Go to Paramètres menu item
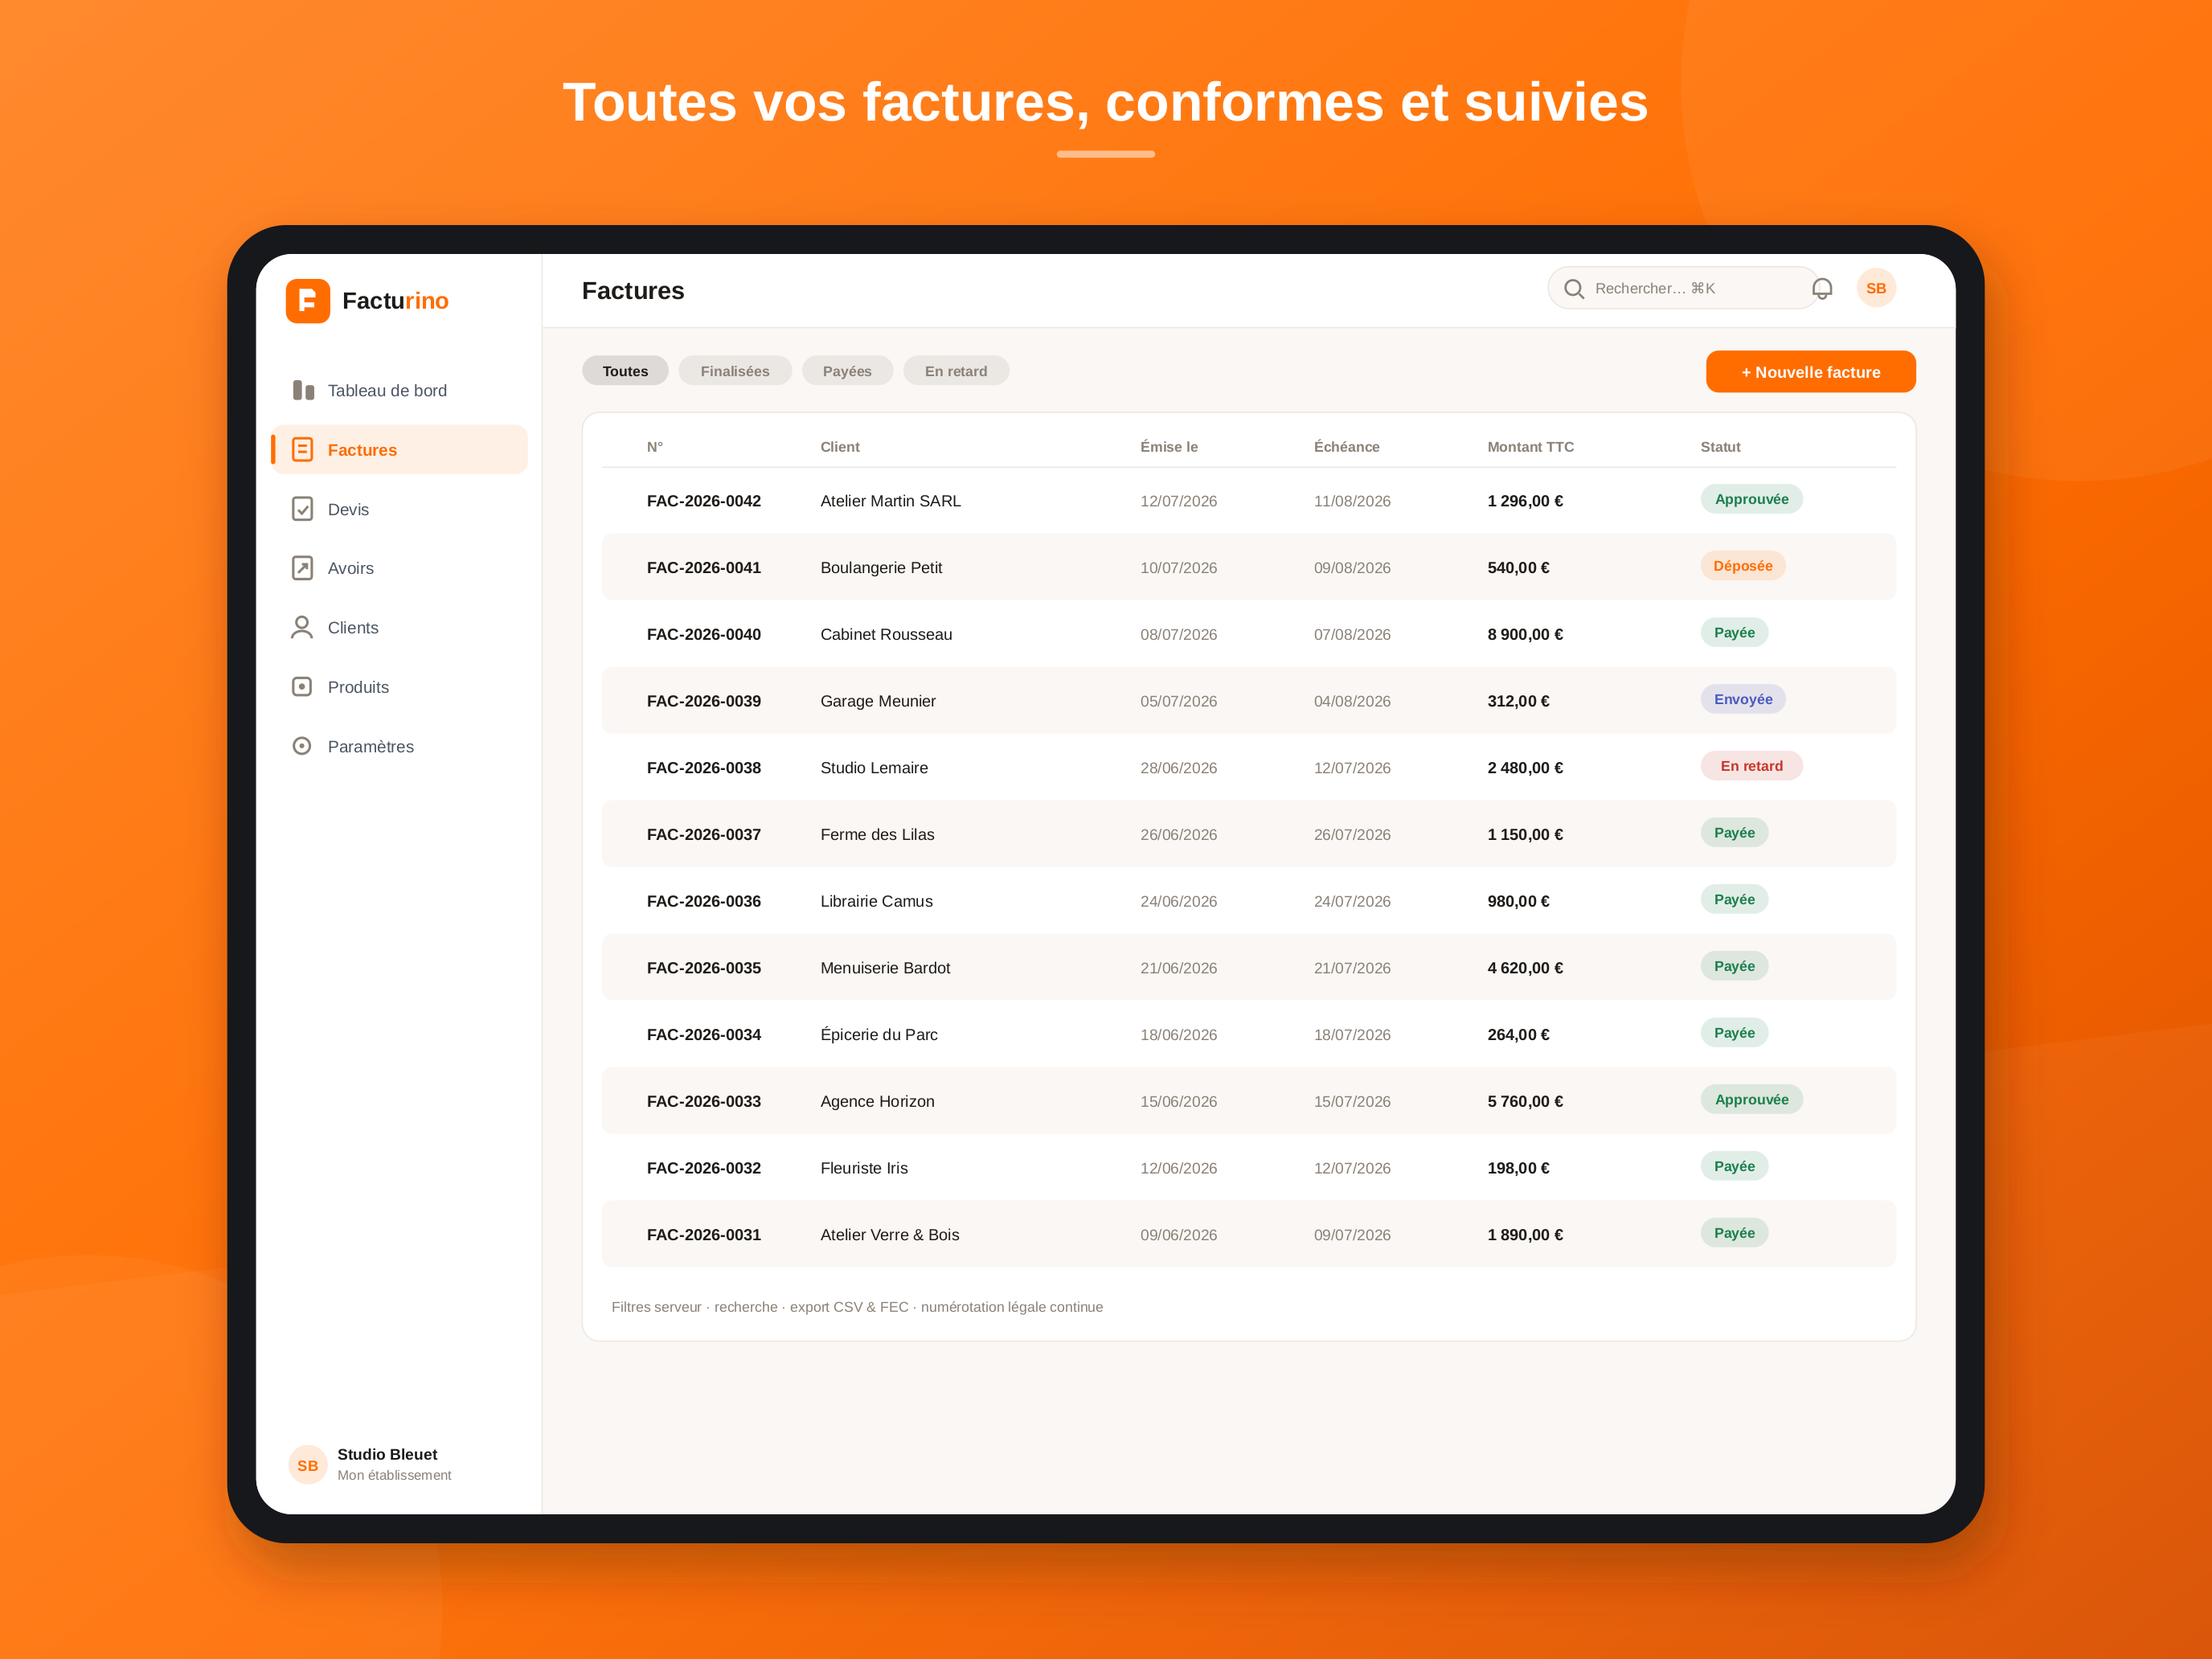 point(399,746)
